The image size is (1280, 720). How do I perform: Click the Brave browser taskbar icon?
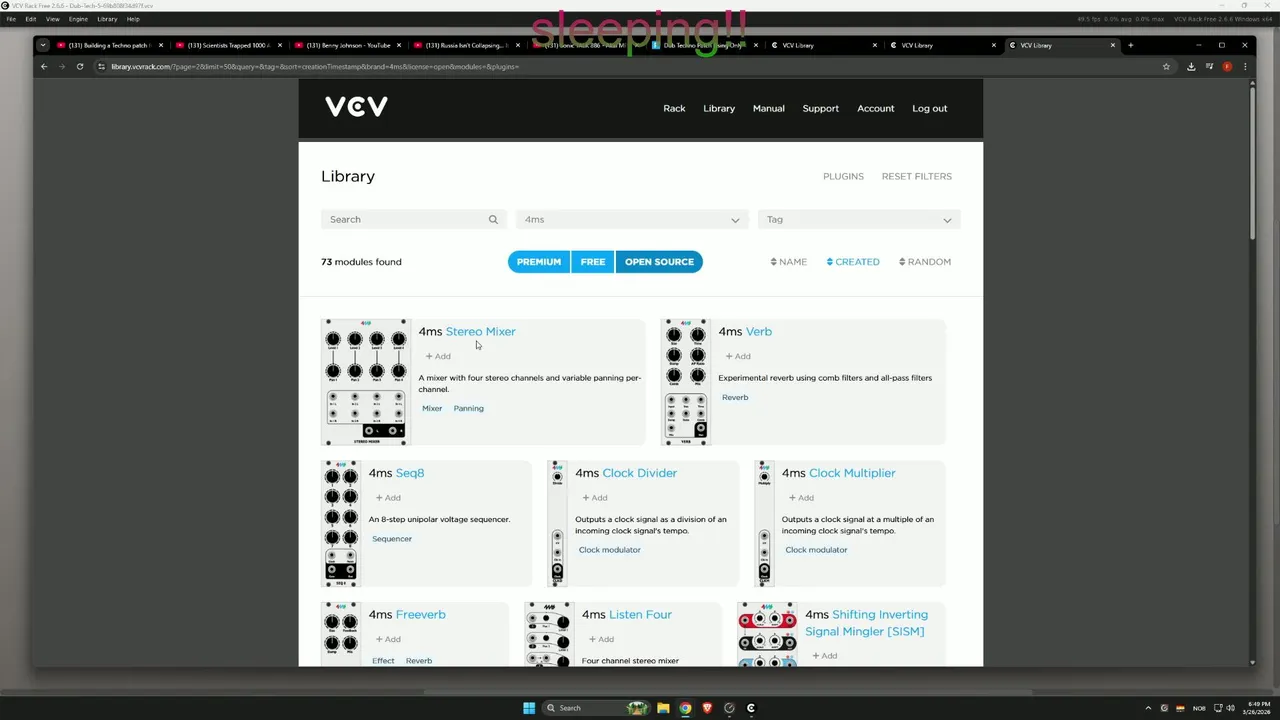pos(707,708)
